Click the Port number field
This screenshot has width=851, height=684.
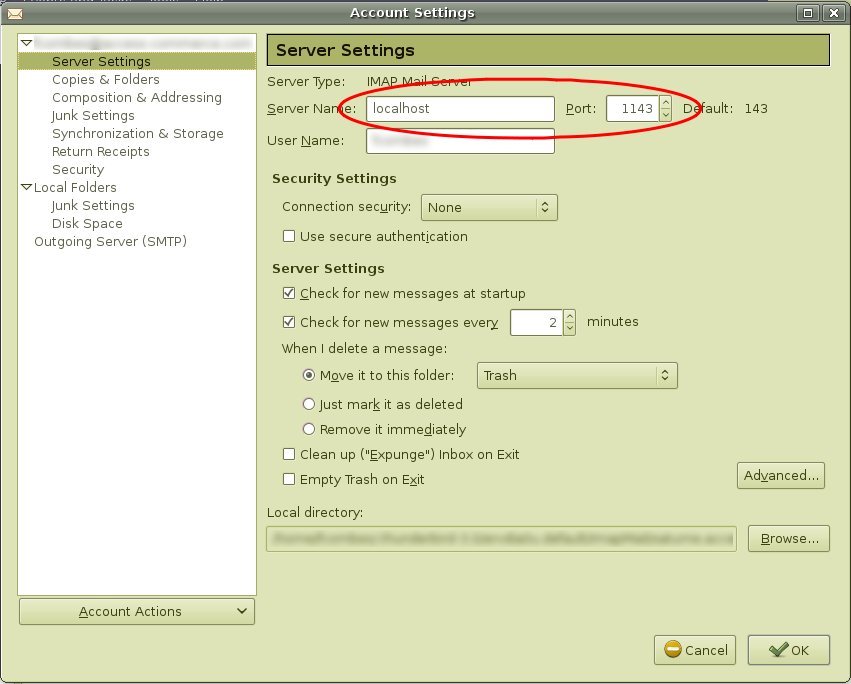point(632,109)
